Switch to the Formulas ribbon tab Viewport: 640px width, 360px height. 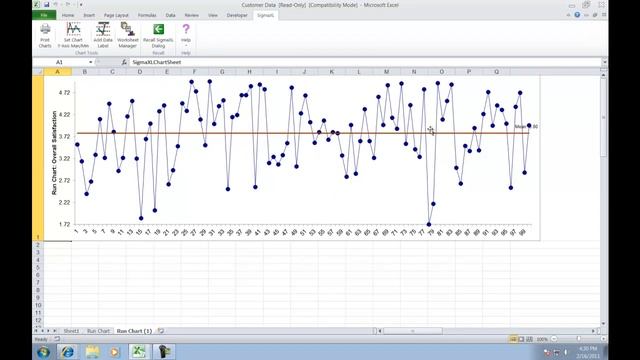pos(147,15)
